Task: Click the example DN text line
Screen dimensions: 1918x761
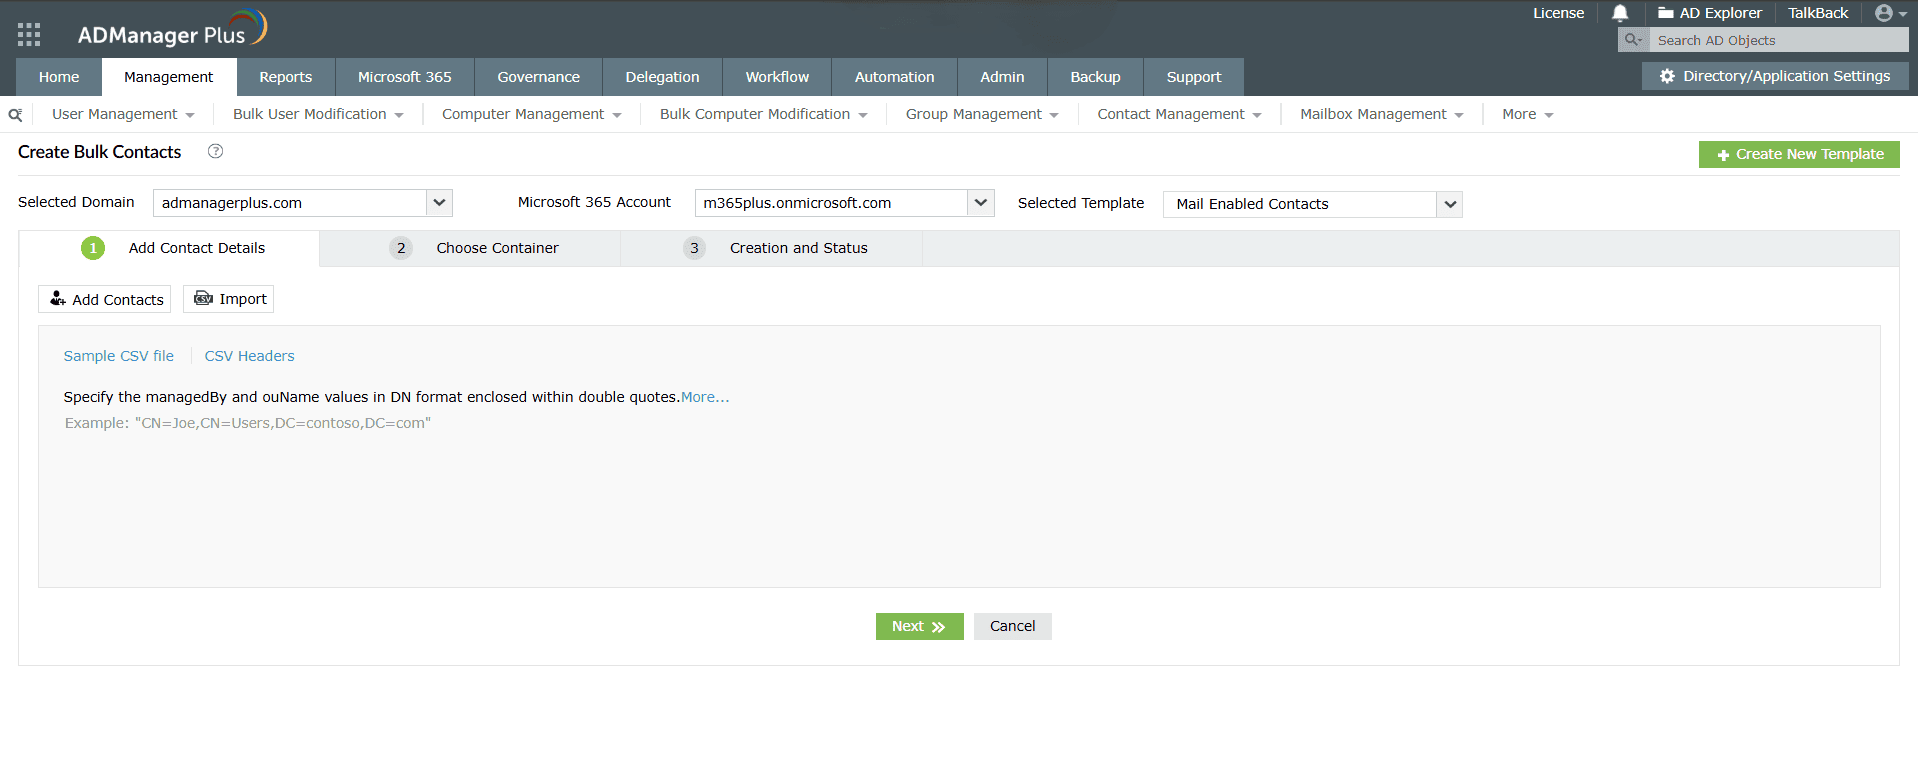Action: [x=248, y=423]
